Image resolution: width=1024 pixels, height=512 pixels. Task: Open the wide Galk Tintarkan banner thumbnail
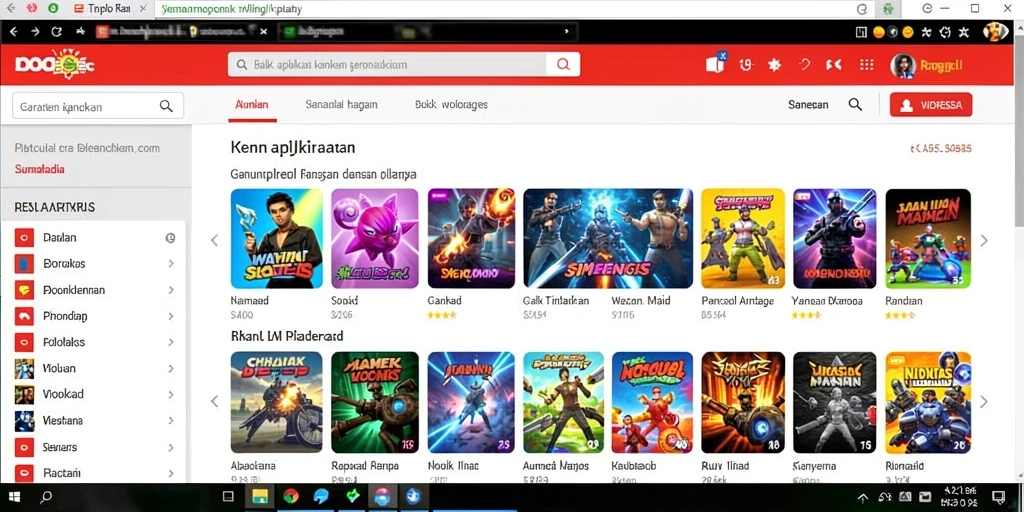point(608,238)
